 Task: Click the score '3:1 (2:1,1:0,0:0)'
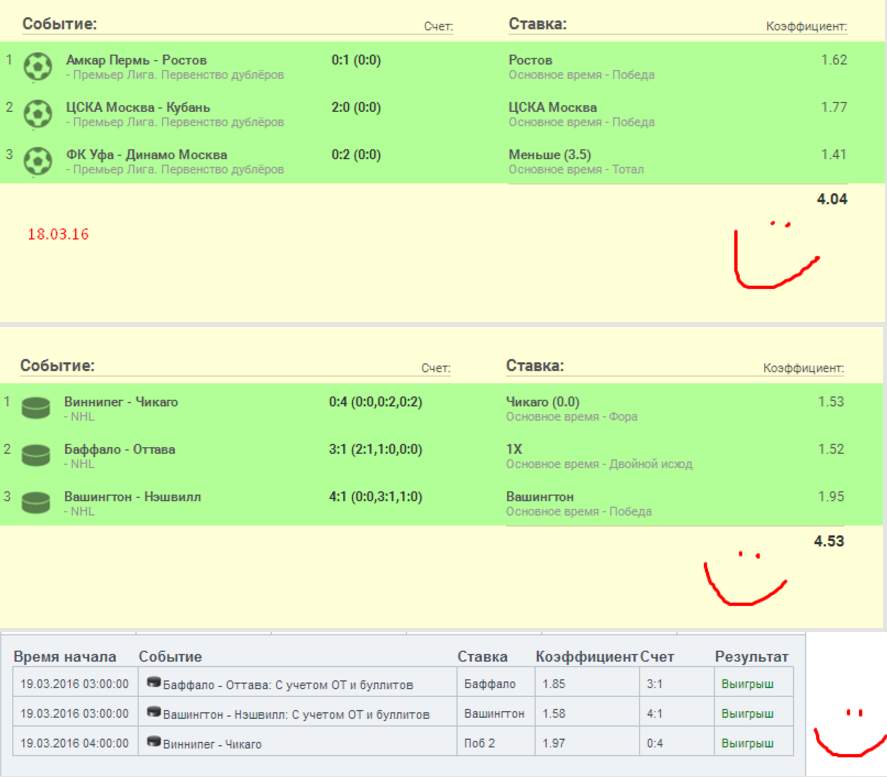376,450
